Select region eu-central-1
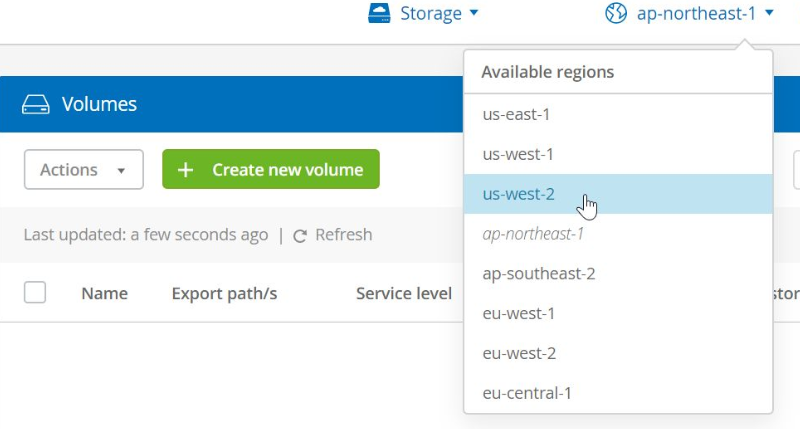This screenshot has width=800, height=429. point(618,393)
